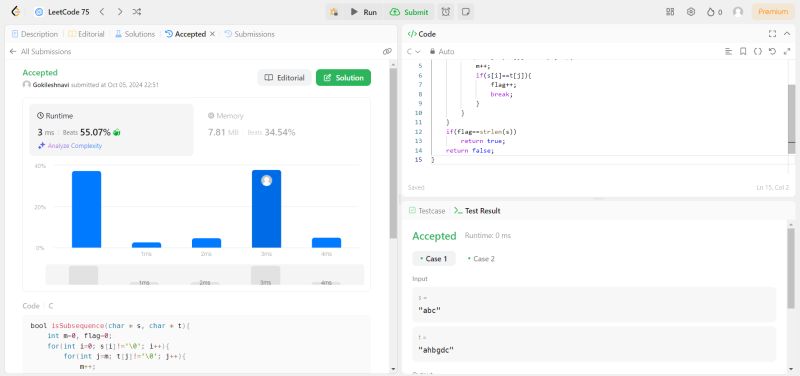
Task: Expand Analyze Complexity option
Action: click(x=70, y=146)
